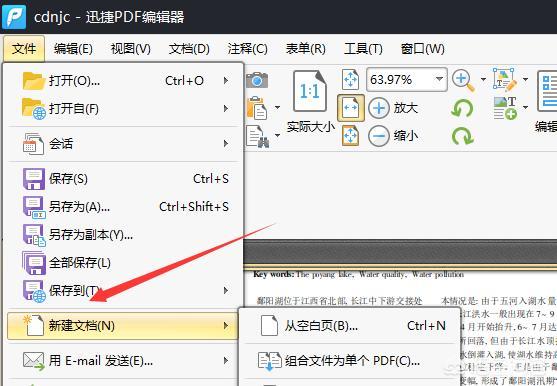Expand the 新建文档(N) submenu arrow
Screen dimensions: 557x386
(226, 326)
